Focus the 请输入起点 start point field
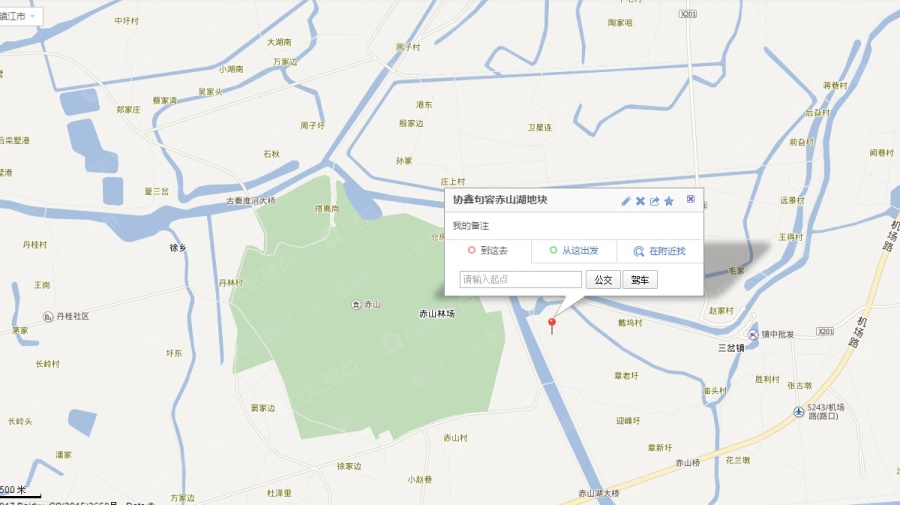This screenshot has width=900, height=505. click(x=521, y=279)
